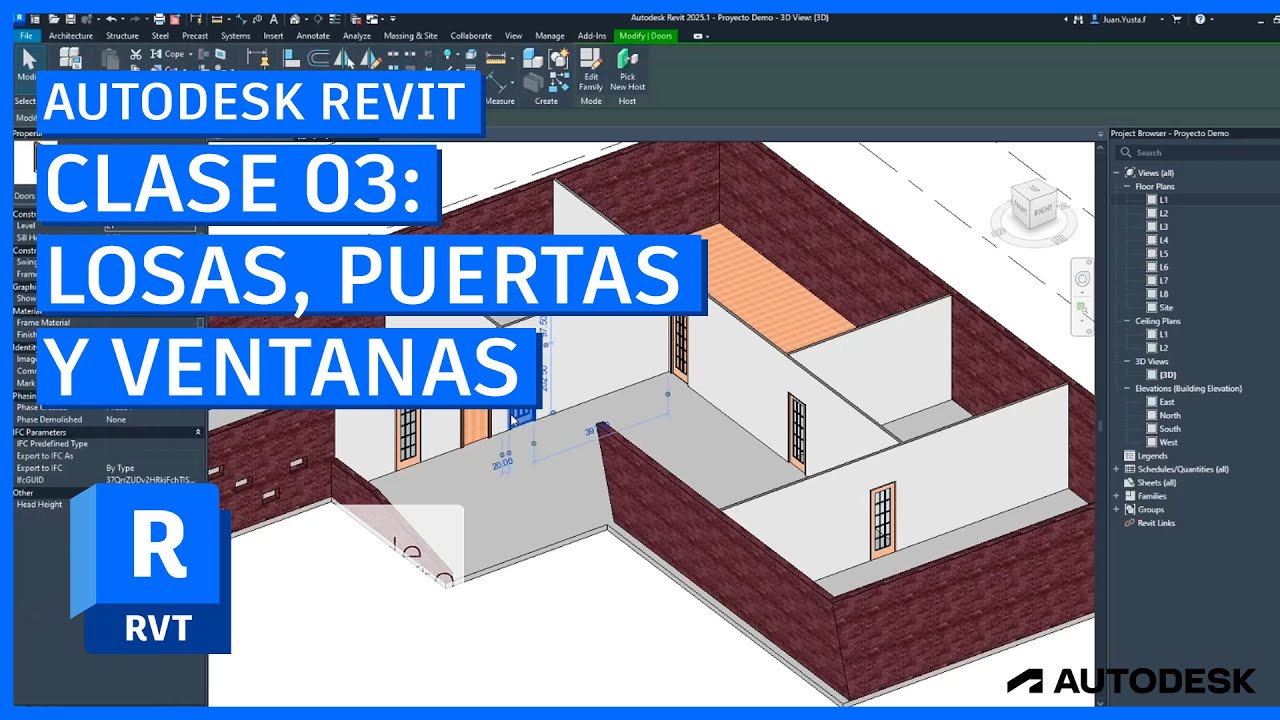Select floor plan L4 in Project Browser

click(1164, 240)
